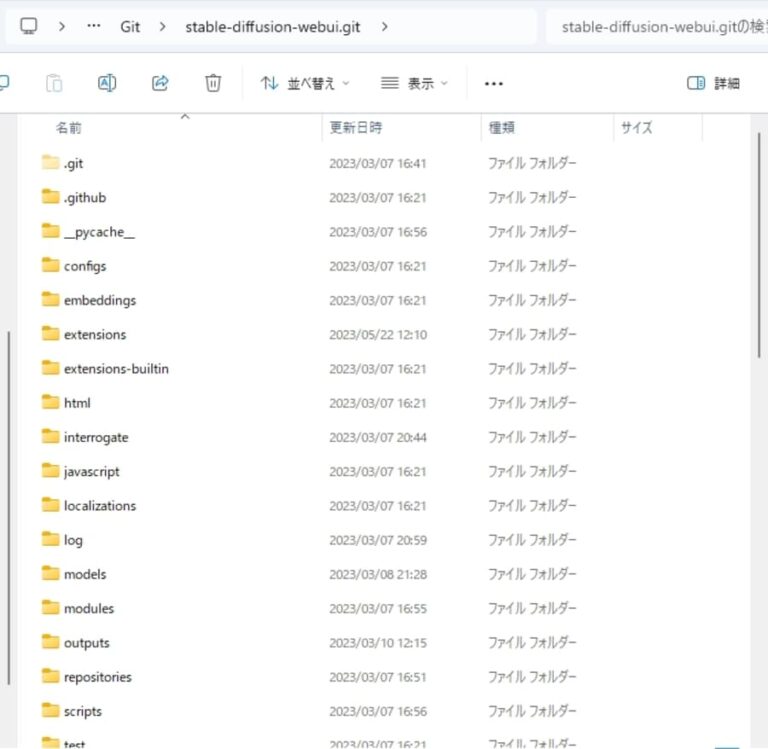This screenshot has width=768, height=749.
Task: Select the models folder icon
Action: (x=51, y=574)
